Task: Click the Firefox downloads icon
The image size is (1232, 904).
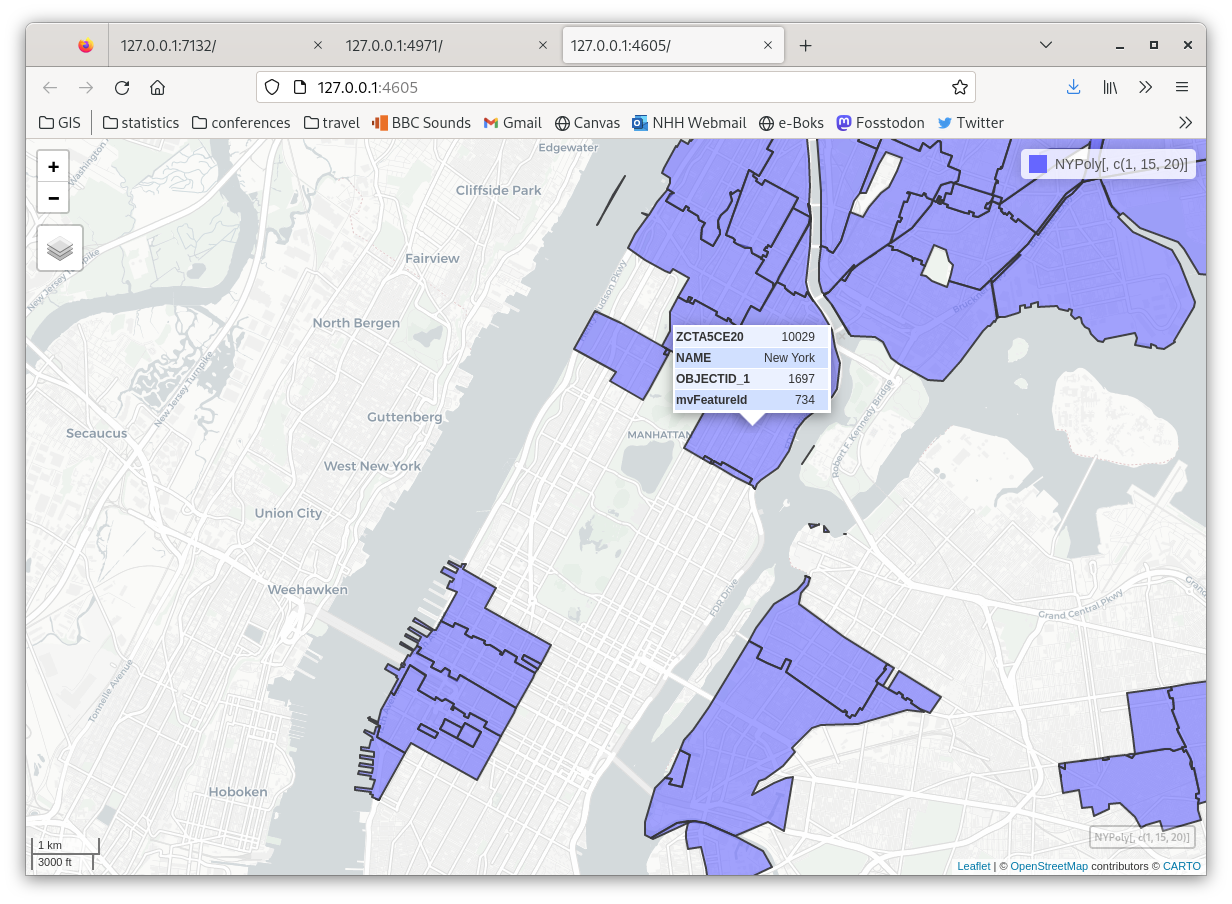Action: [x=1073, y=87]
